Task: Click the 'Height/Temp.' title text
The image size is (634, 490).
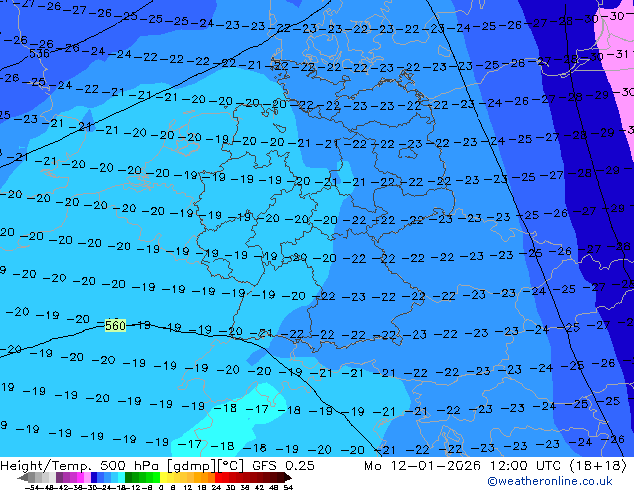Action: (48, 466)
